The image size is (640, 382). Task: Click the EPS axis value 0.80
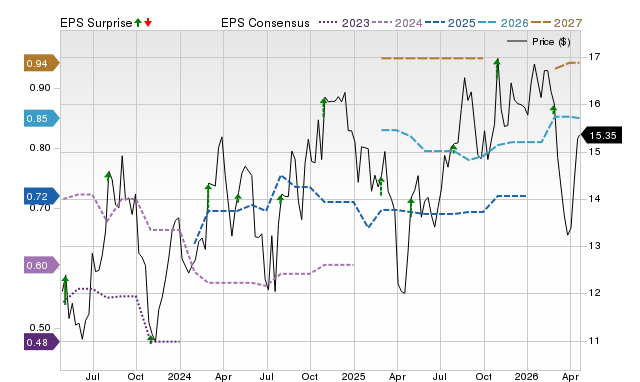pyautogui.click(x=40, y=148)
